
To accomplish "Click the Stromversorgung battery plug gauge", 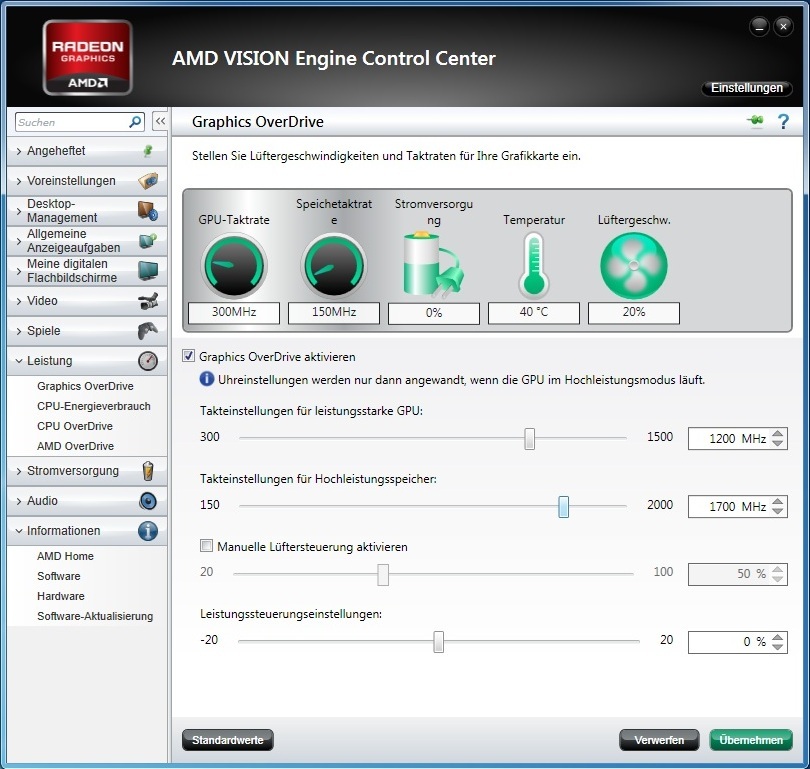I will pos(433,265).
